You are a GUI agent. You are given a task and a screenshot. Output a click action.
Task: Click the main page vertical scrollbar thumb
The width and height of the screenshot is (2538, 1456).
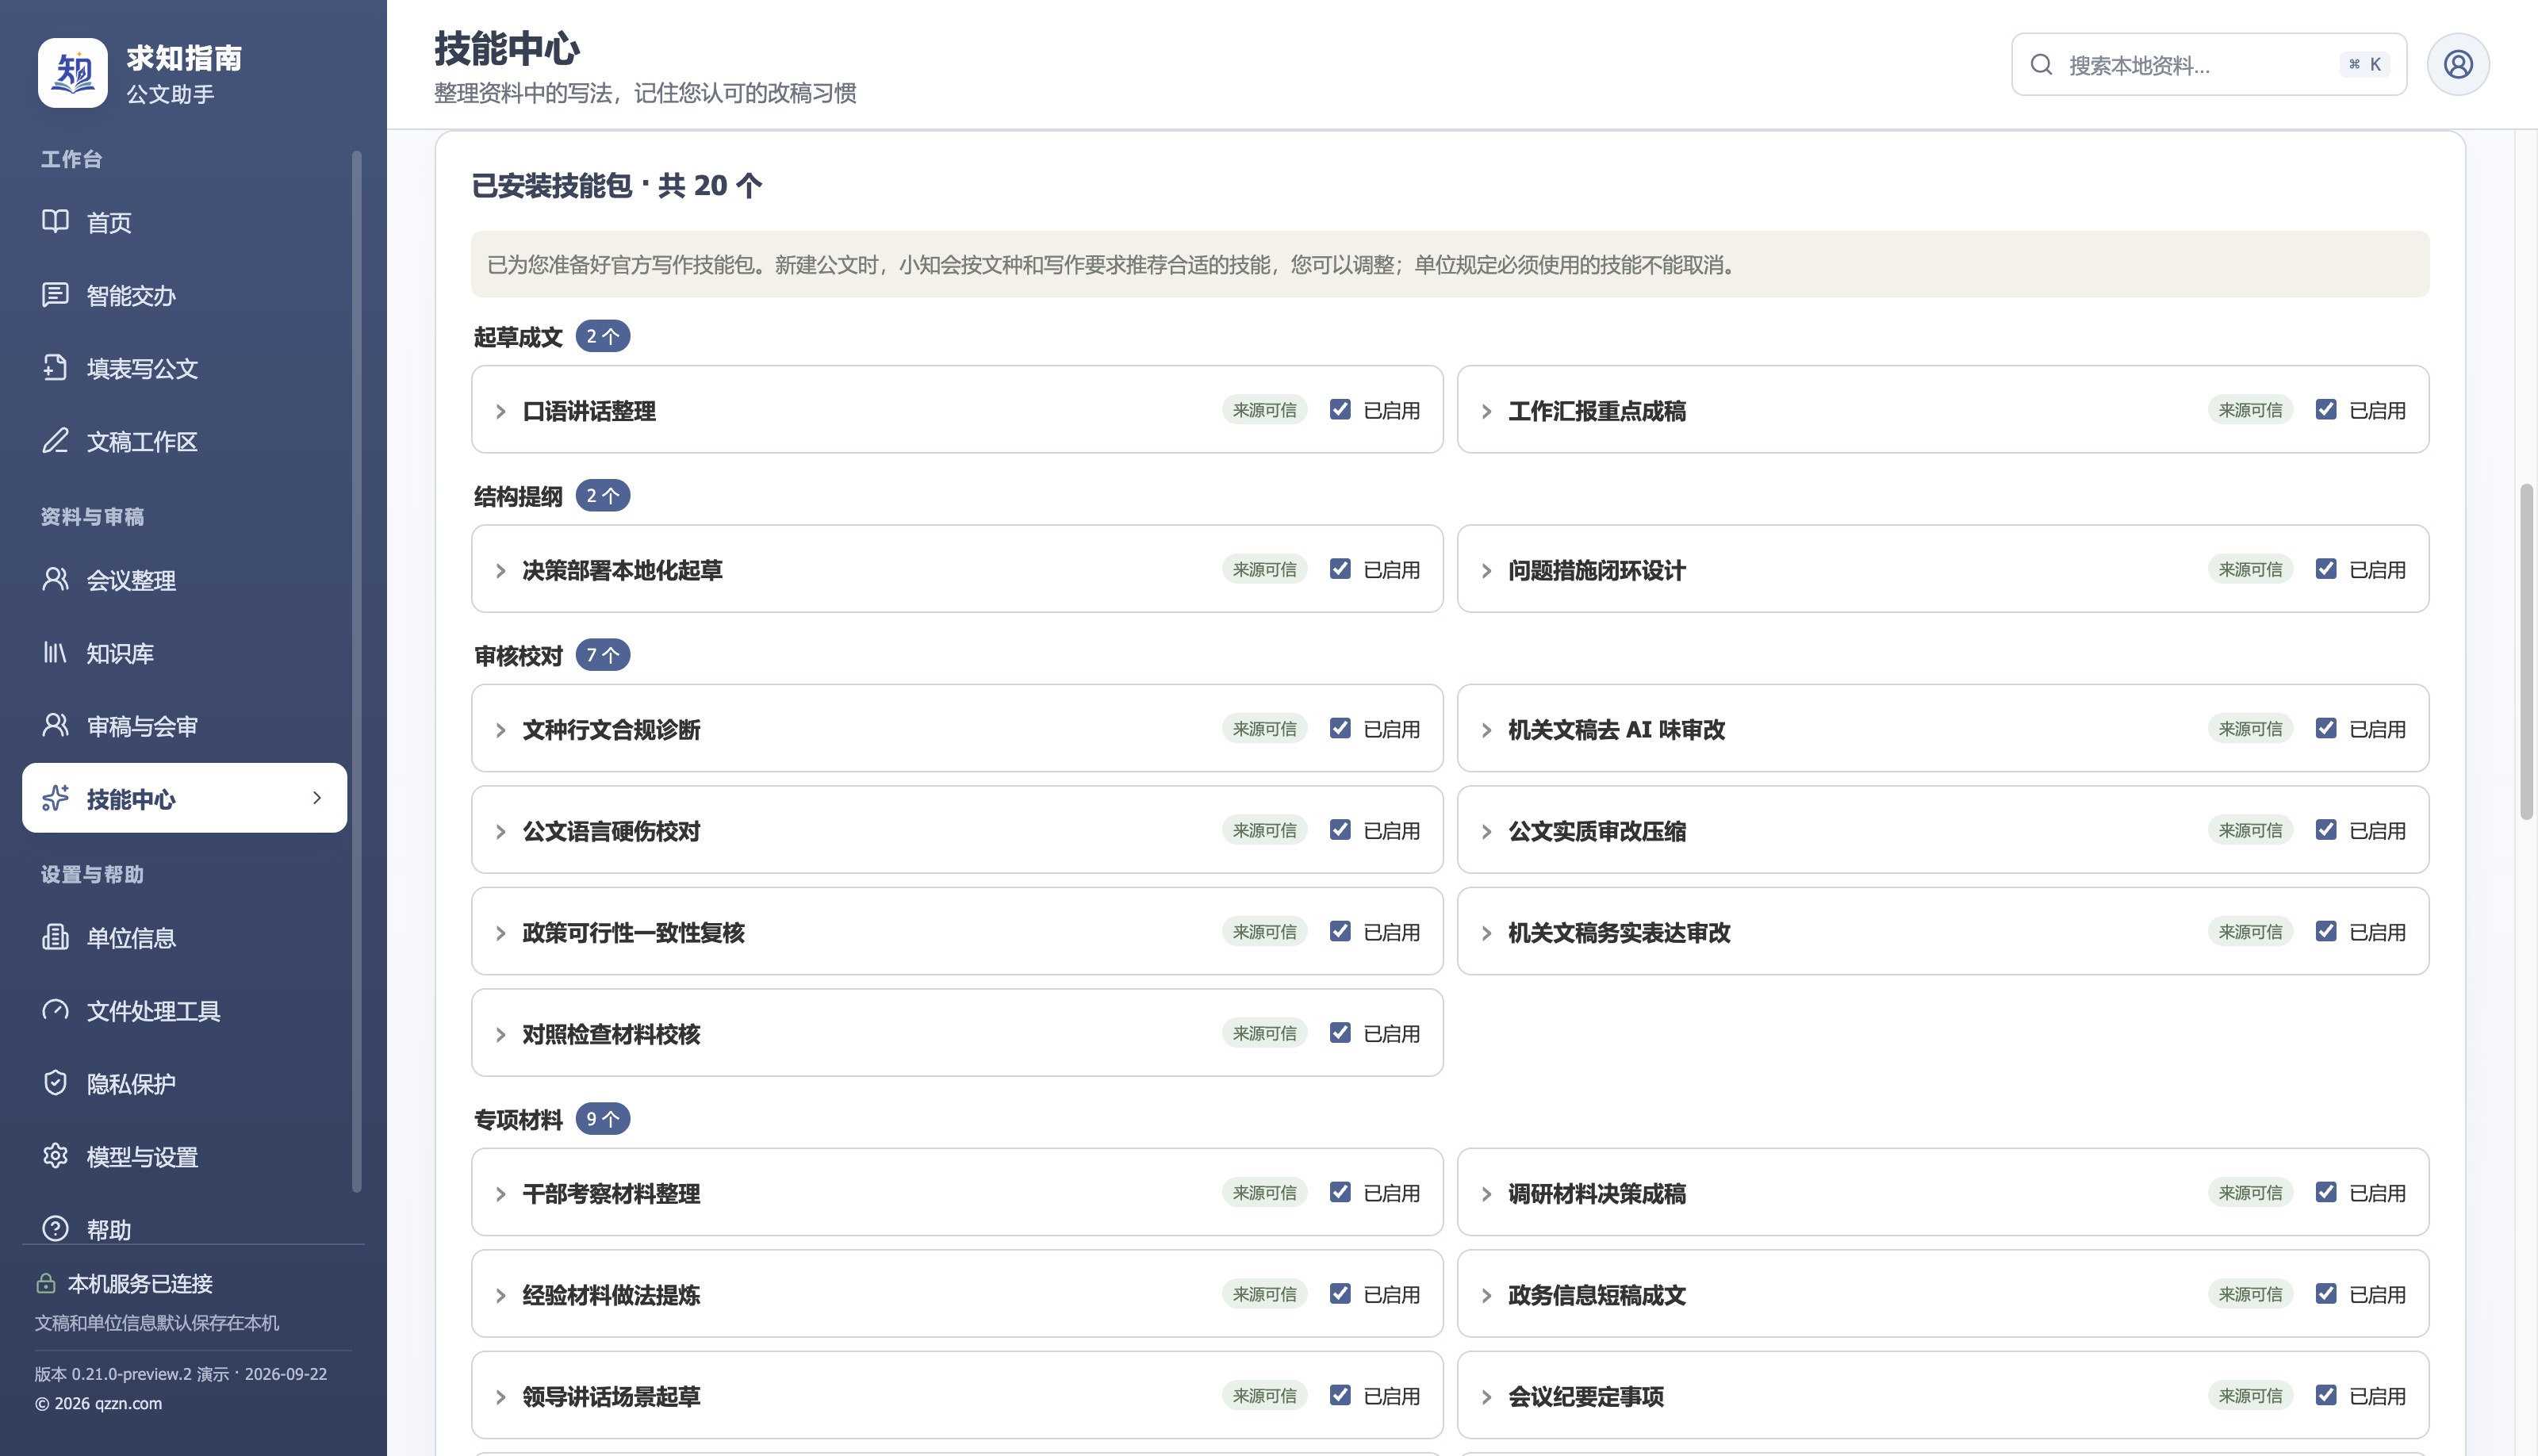[2526, 652]
